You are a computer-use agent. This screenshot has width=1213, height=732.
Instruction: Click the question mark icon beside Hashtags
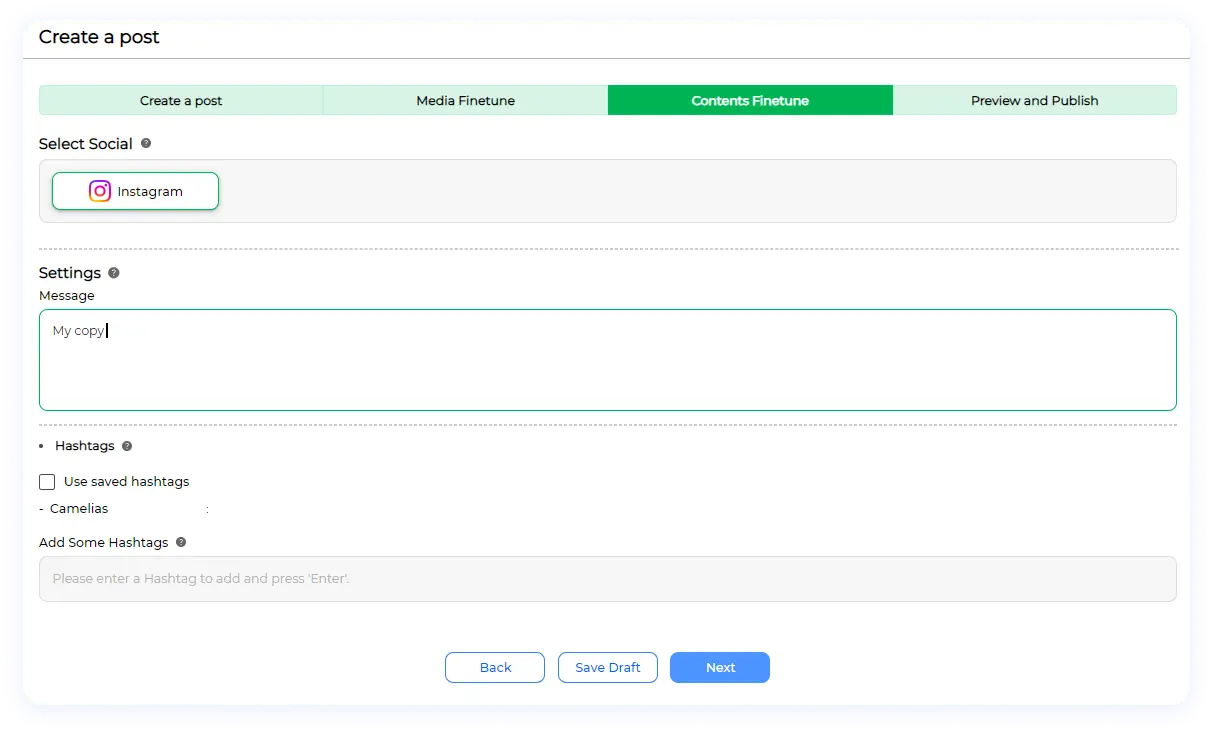pos(127,446)
